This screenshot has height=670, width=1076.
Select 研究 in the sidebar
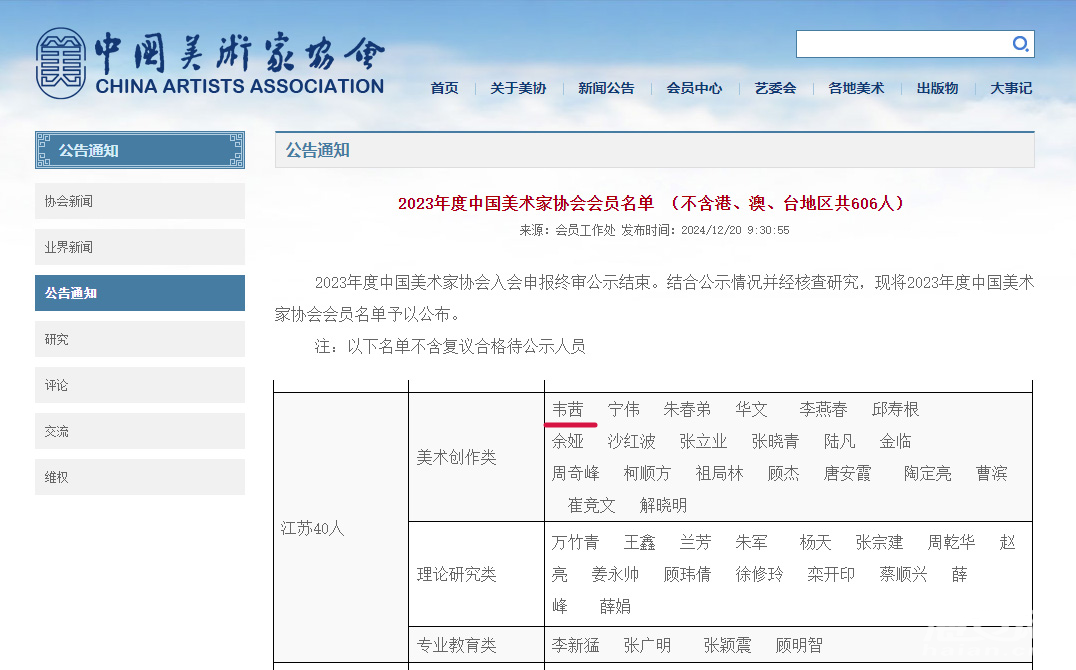click(x=140, y=339)
